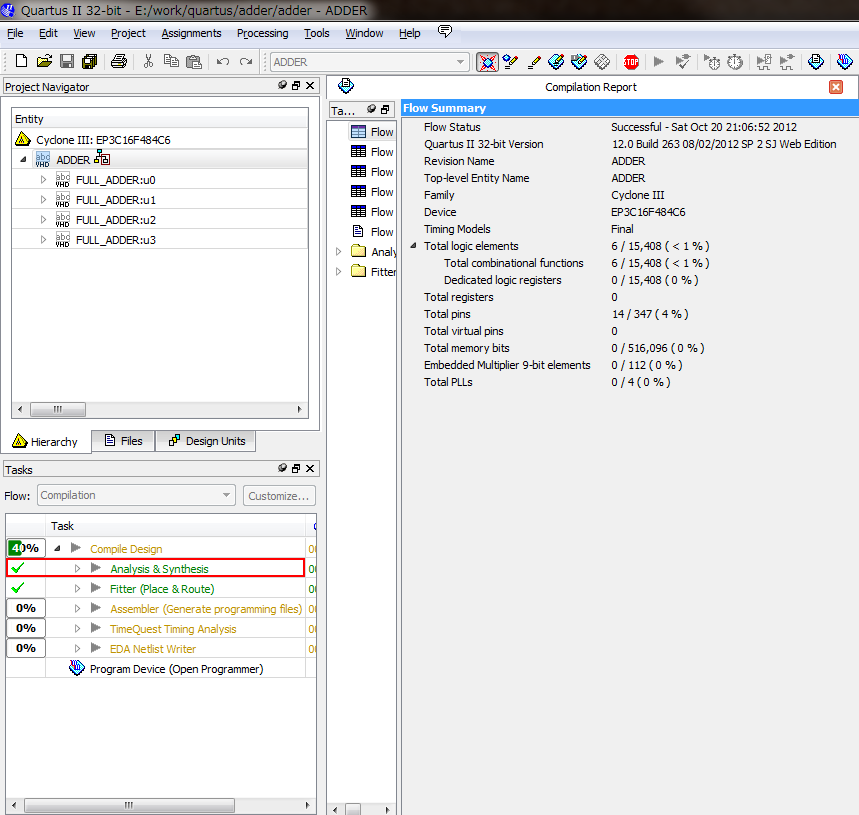The image size is (859, 815).
Task: Select FULL_ADDER:u2 in entity list
Action: pyautogui.click(x=116, y=220)
